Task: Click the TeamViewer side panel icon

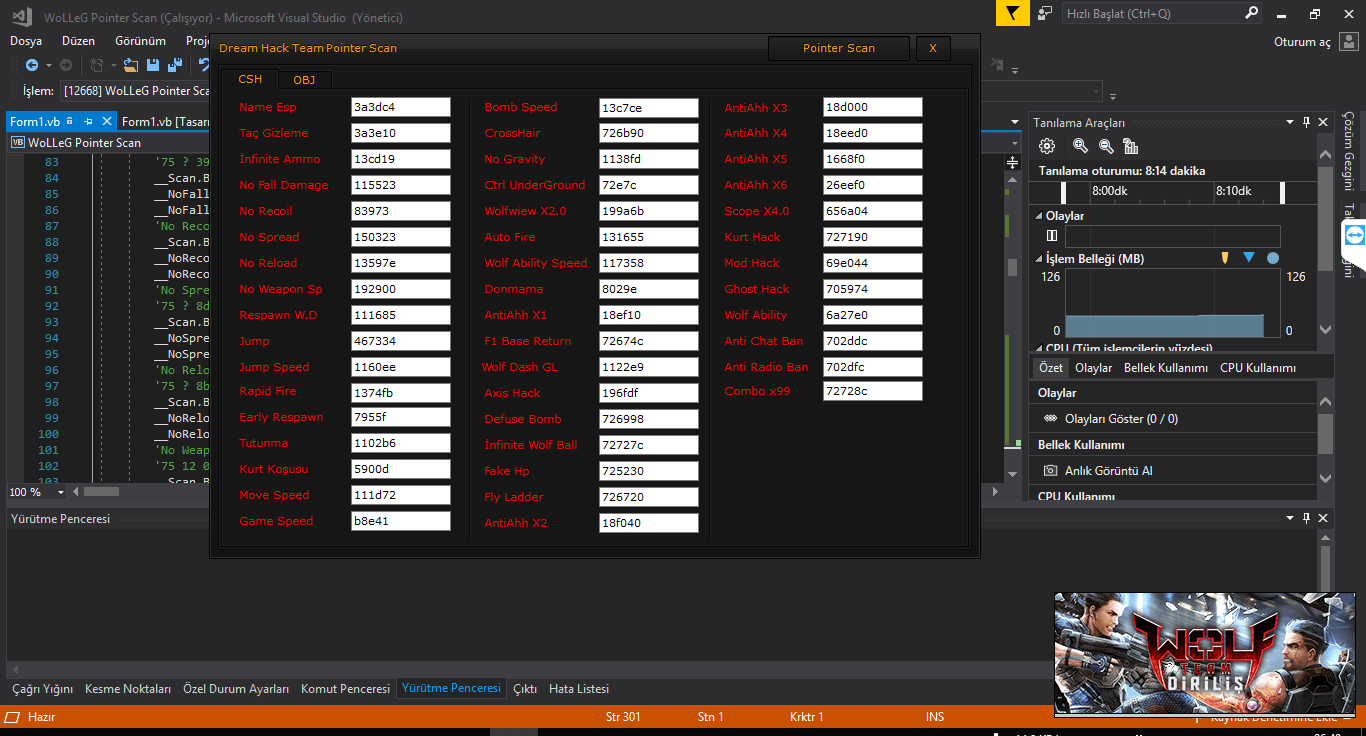Action: click(x=1354, y=234)
